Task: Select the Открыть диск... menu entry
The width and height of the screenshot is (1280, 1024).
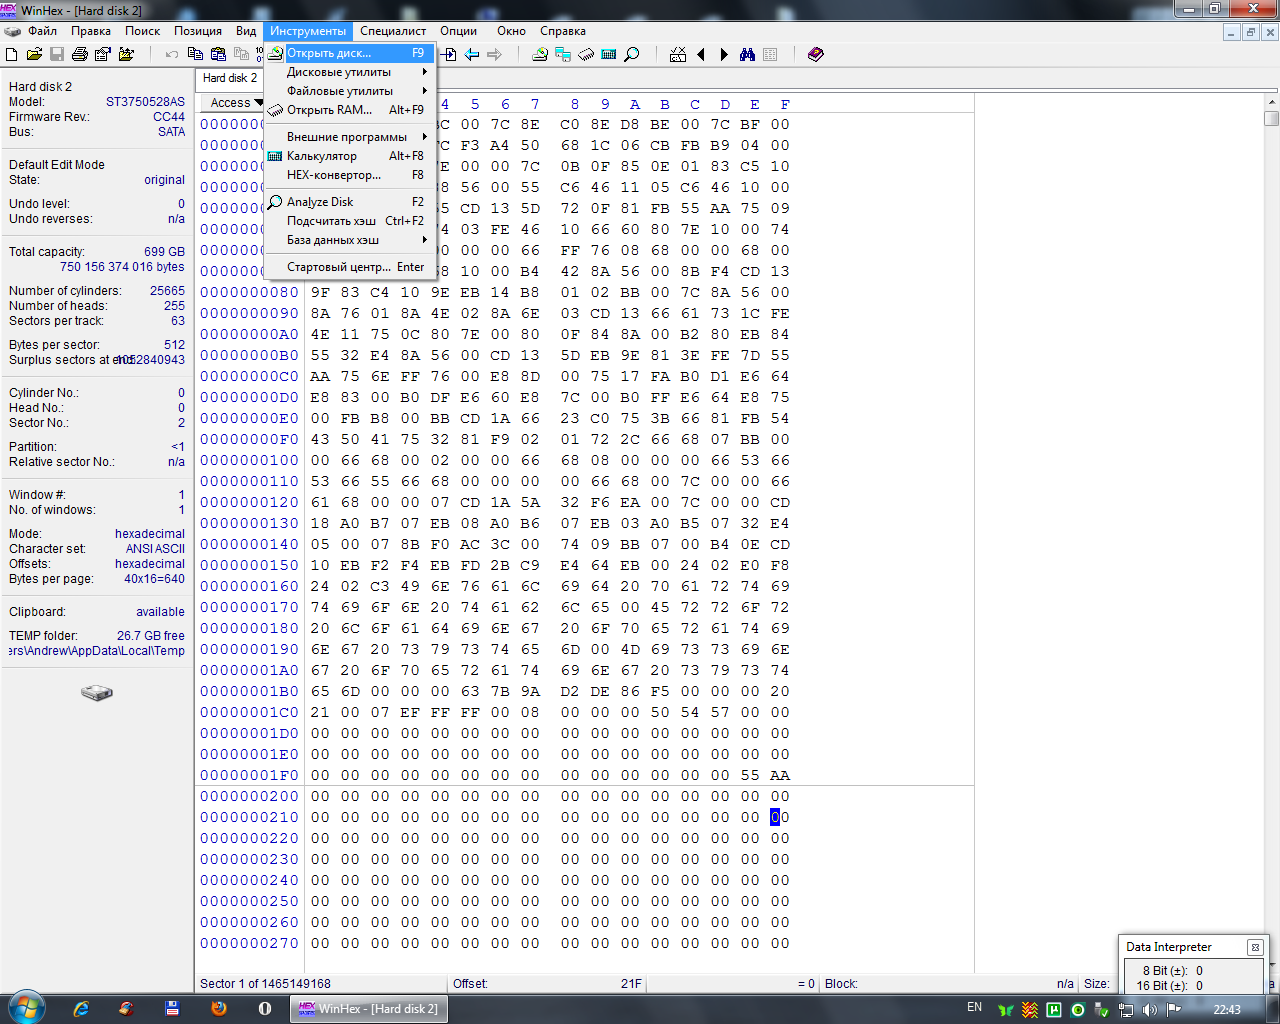Action: (349, 53)
